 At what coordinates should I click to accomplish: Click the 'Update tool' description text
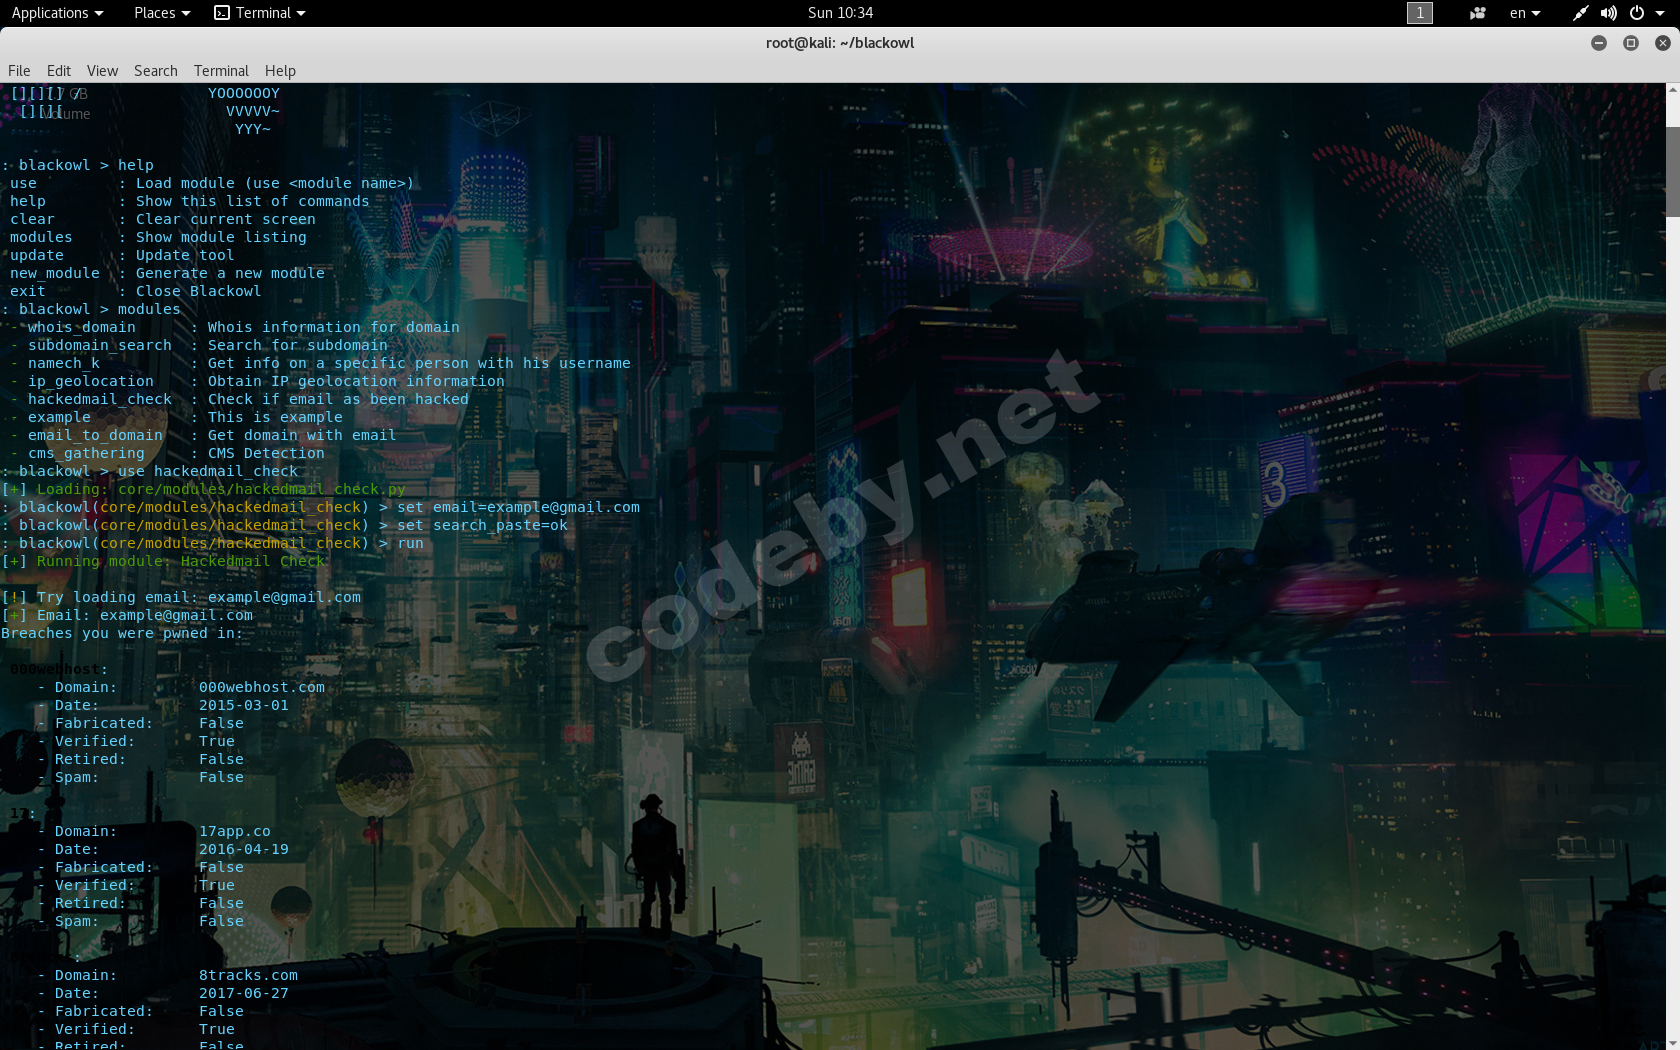[185, 255]
